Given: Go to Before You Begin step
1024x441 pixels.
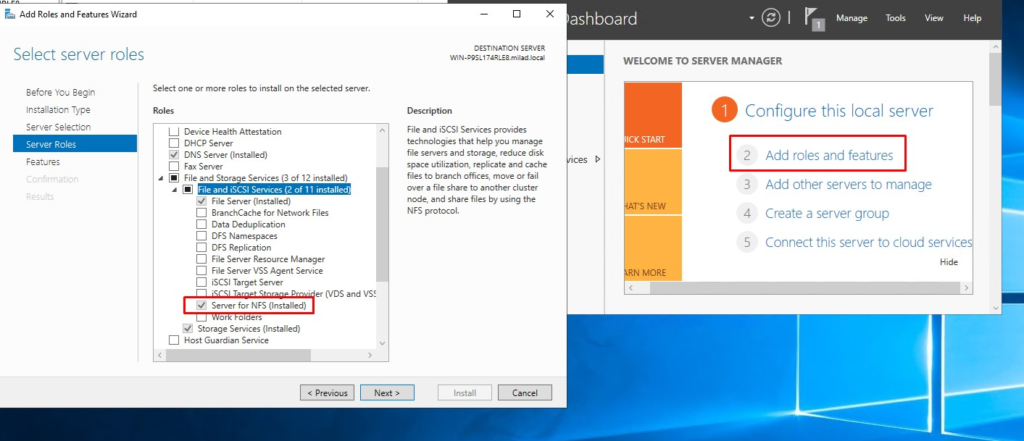Looking at the screenshot, I should pyautogui.click(x=60, y=92).
